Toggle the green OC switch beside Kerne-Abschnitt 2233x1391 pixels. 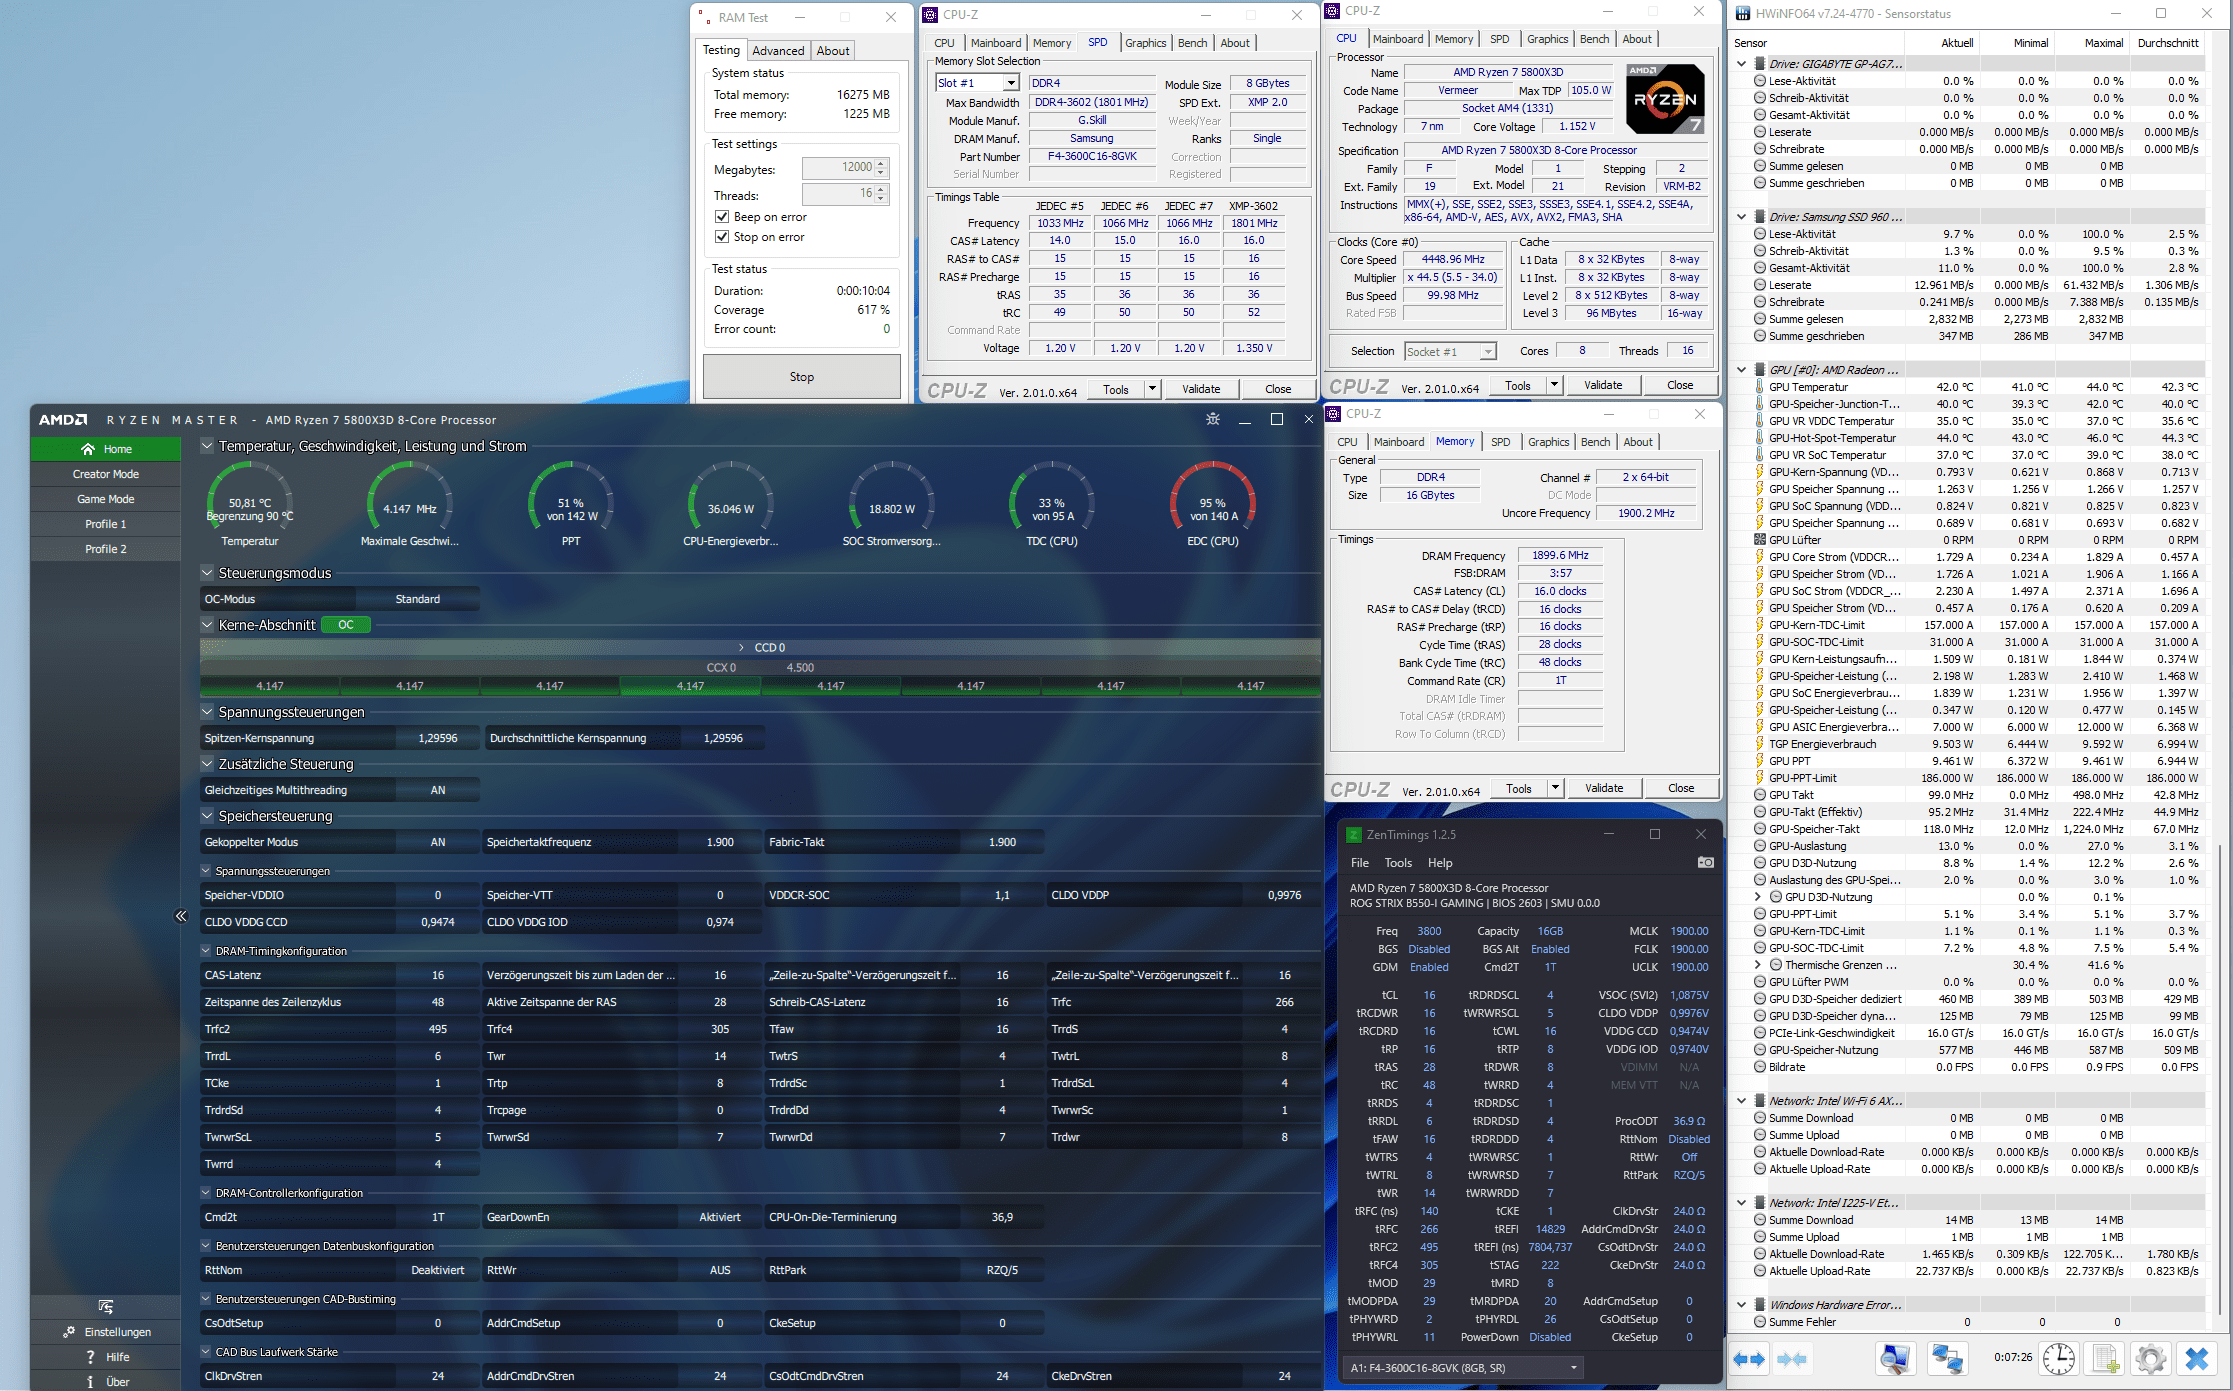346,625
